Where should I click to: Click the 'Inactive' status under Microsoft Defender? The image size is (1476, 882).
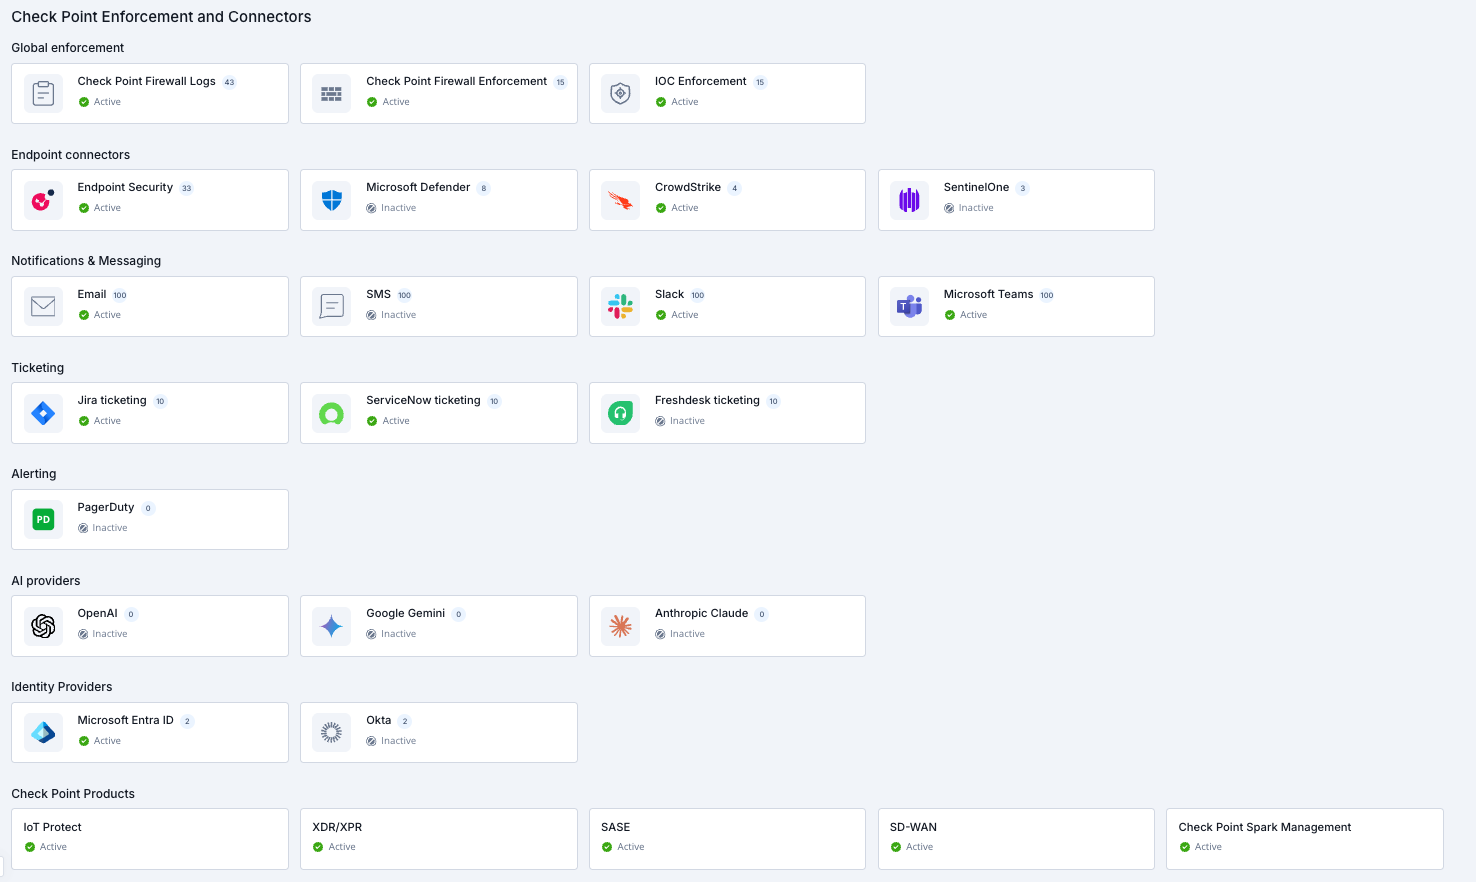tap(391, 208)
